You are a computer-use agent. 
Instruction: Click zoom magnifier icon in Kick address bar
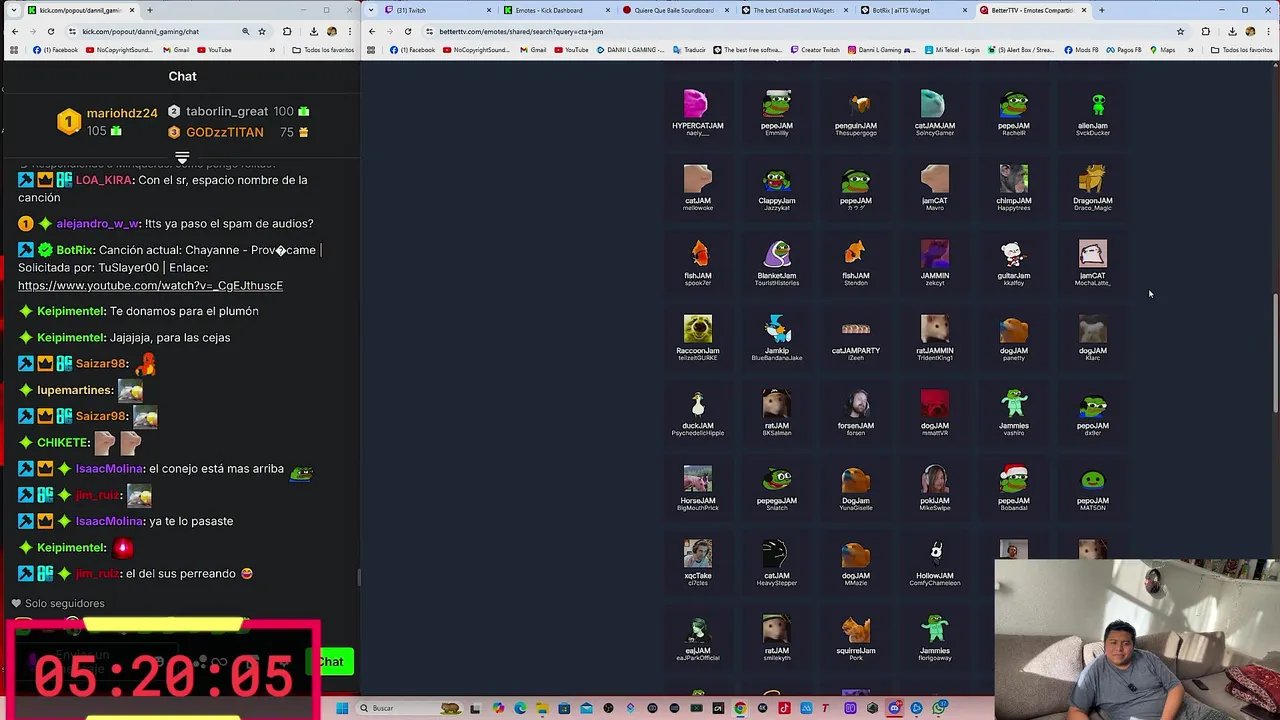click(x=245, y=31)
